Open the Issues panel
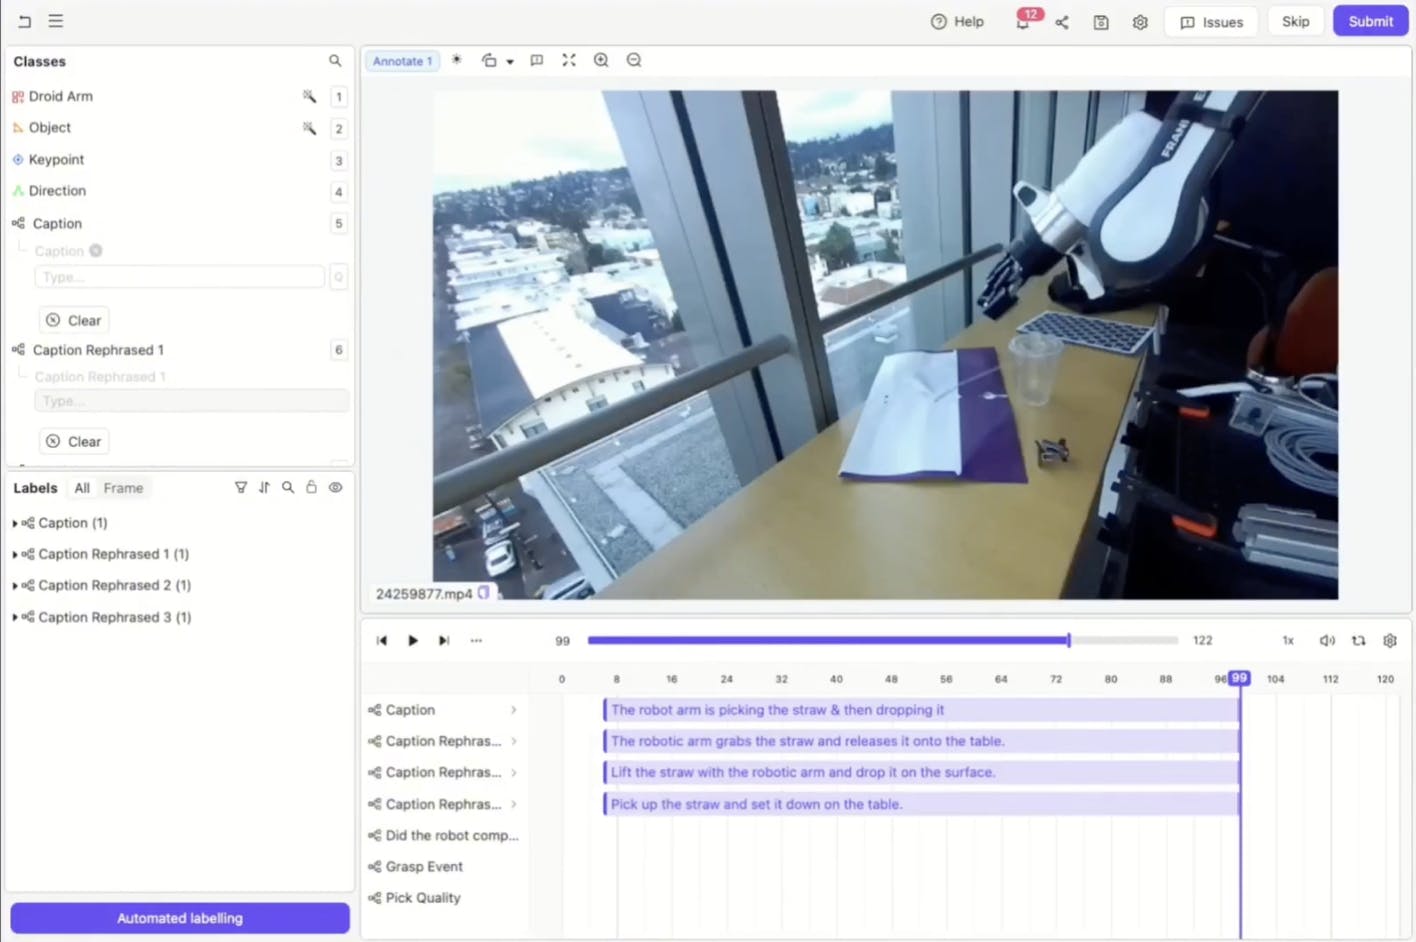 1210,21
